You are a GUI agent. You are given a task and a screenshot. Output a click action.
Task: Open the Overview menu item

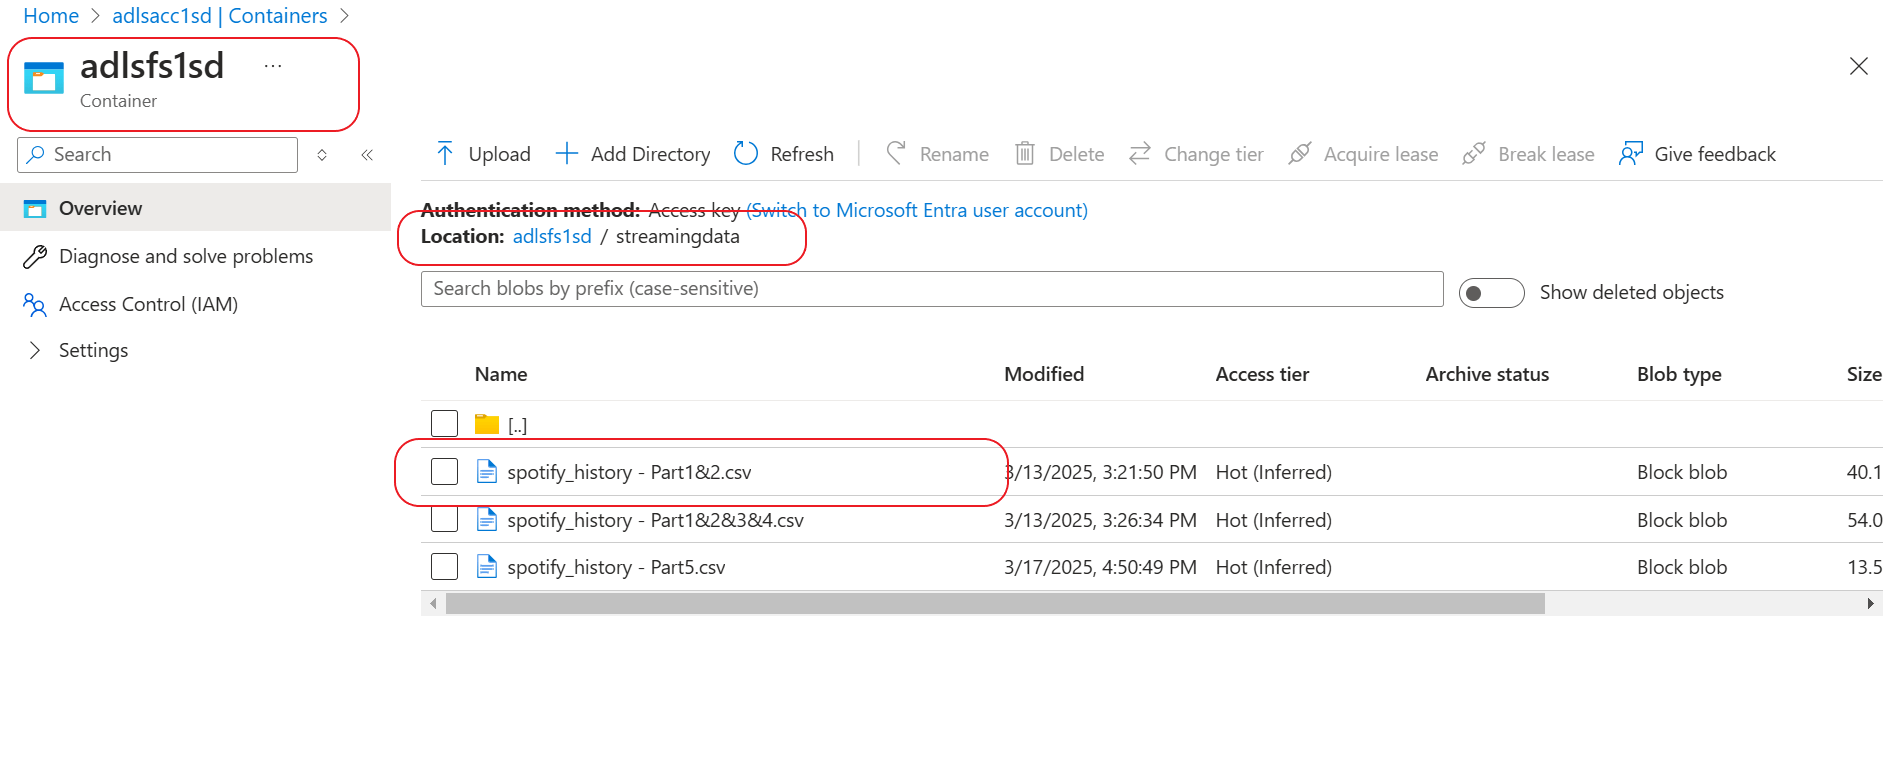[x=100, y=208]
